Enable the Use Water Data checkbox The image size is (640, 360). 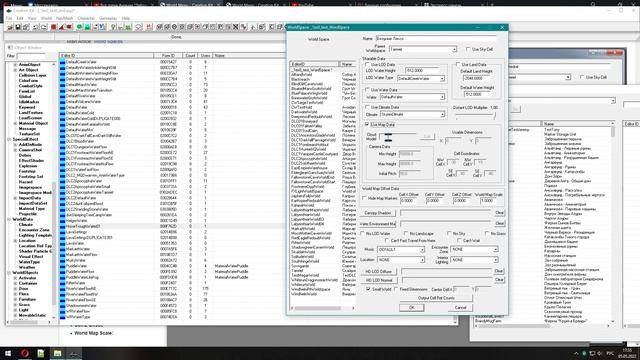(367, 90)
